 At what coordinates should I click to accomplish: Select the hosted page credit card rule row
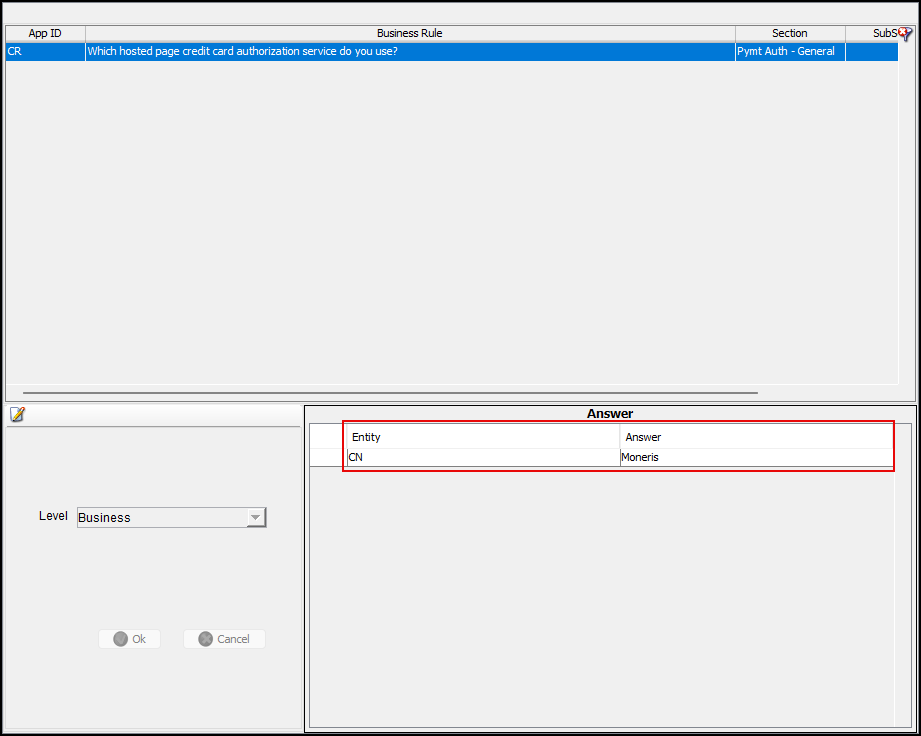[410, 51]
